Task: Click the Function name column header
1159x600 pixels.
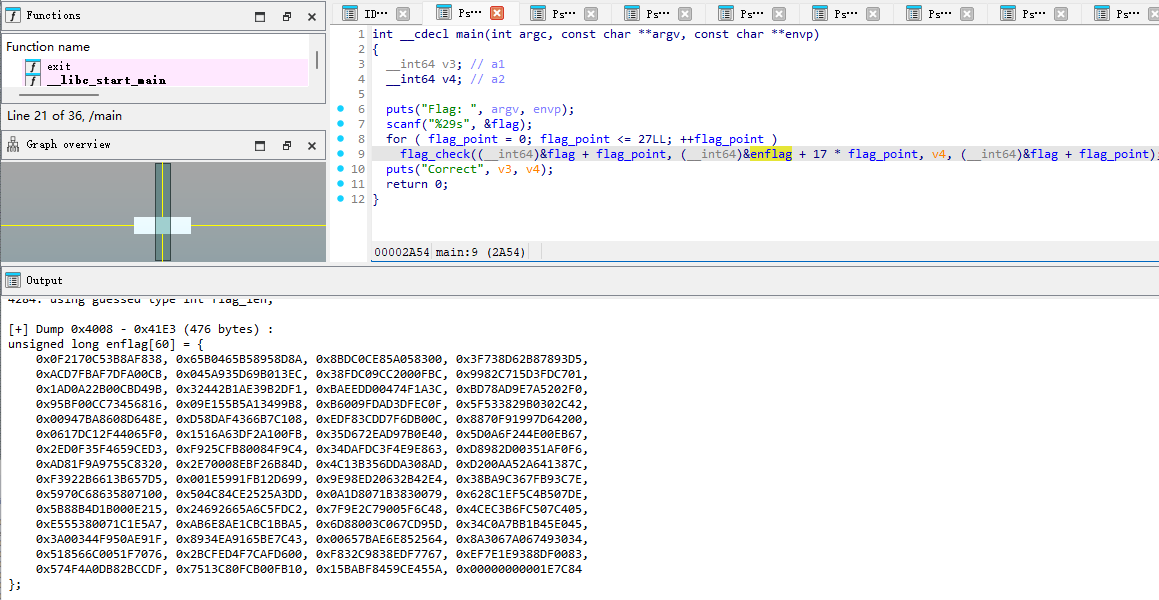Action: pos(48,47)
